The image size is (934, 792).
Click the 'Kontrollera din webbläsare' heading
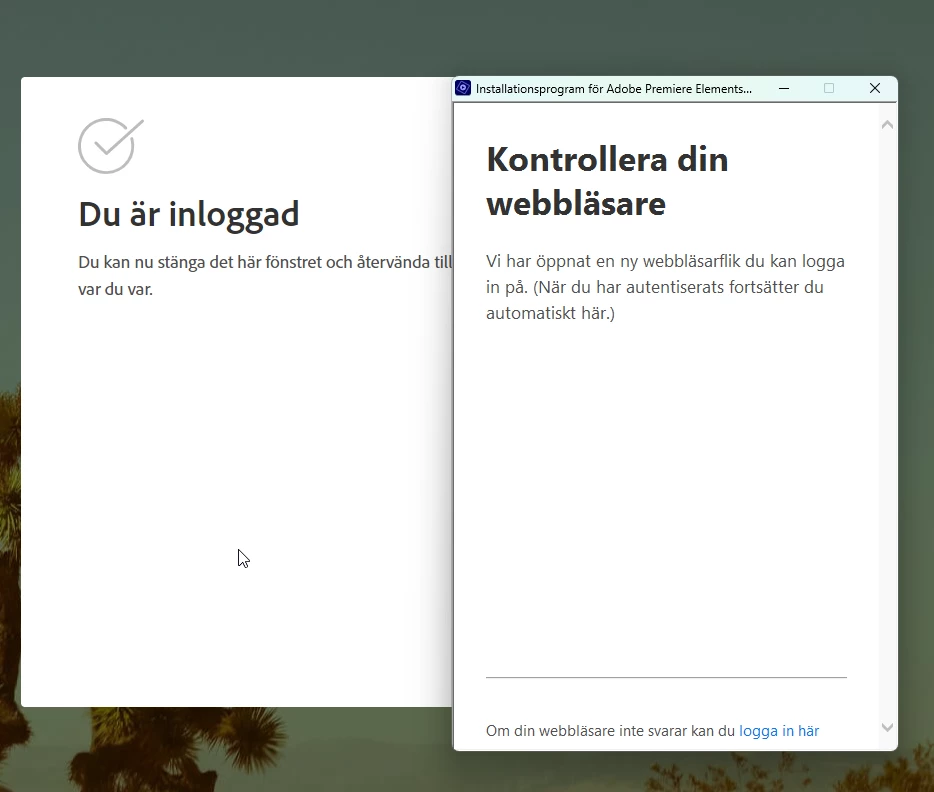[607, 182]
